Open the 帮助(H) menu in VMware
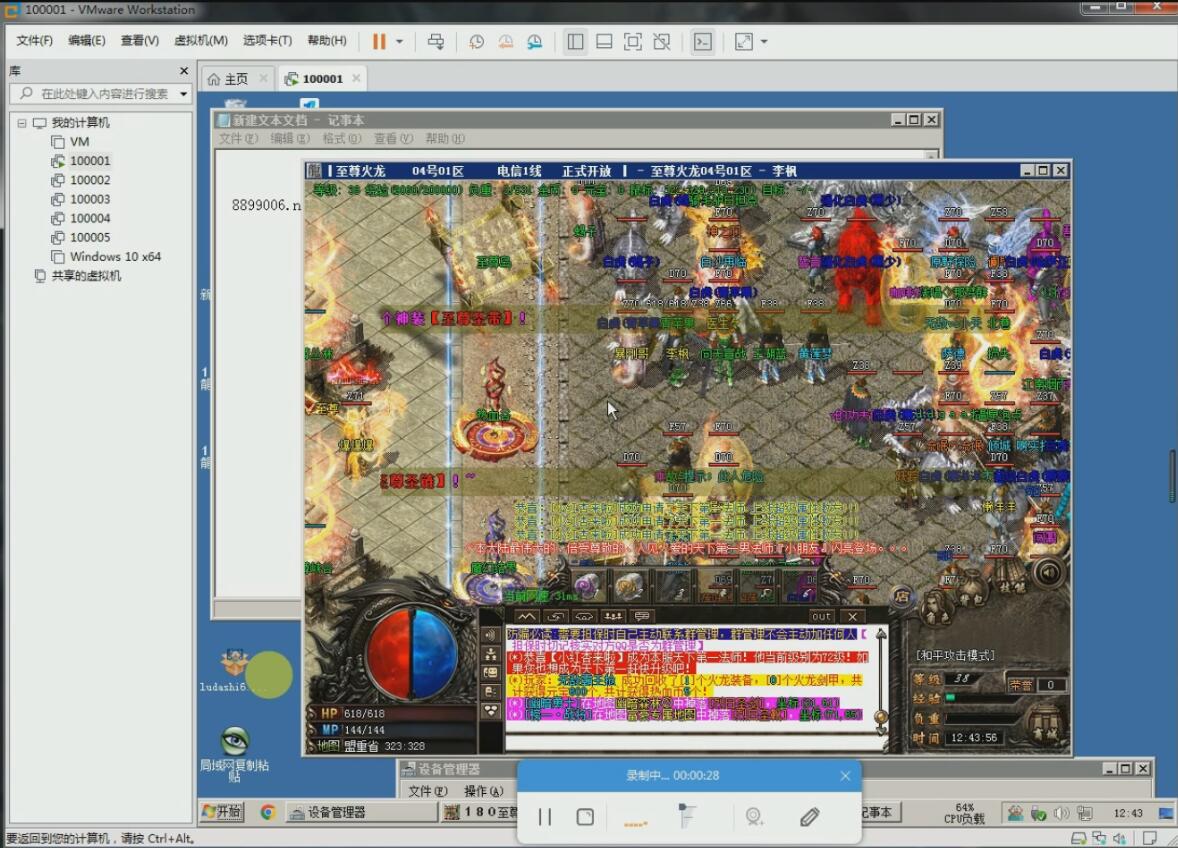The image size is (1178, 848). pyautogui.click(x=327, y=41)
